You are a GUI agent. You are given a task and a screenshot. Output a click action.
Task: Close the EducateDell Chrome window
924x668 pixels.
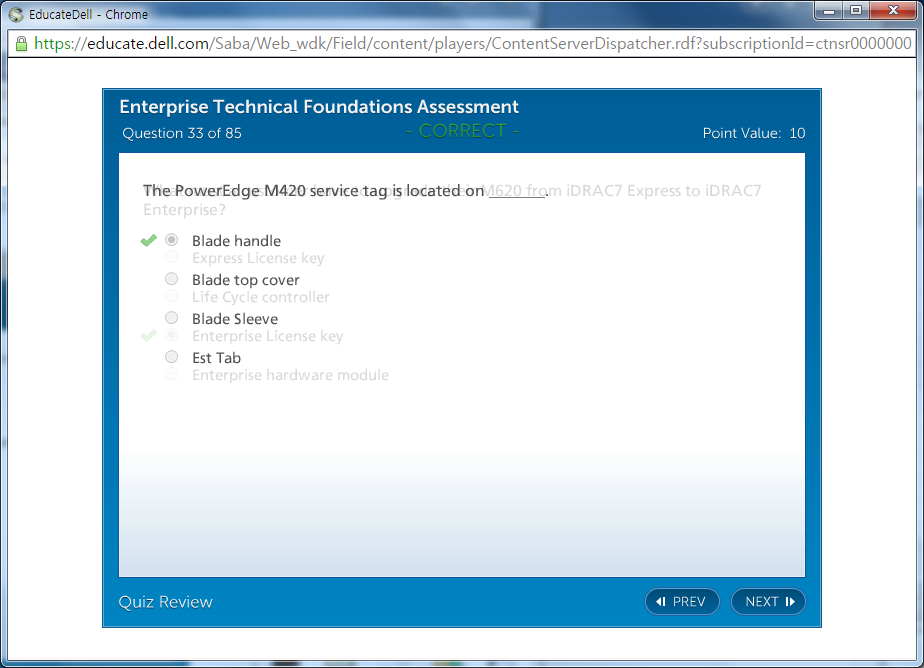[893, 11]
